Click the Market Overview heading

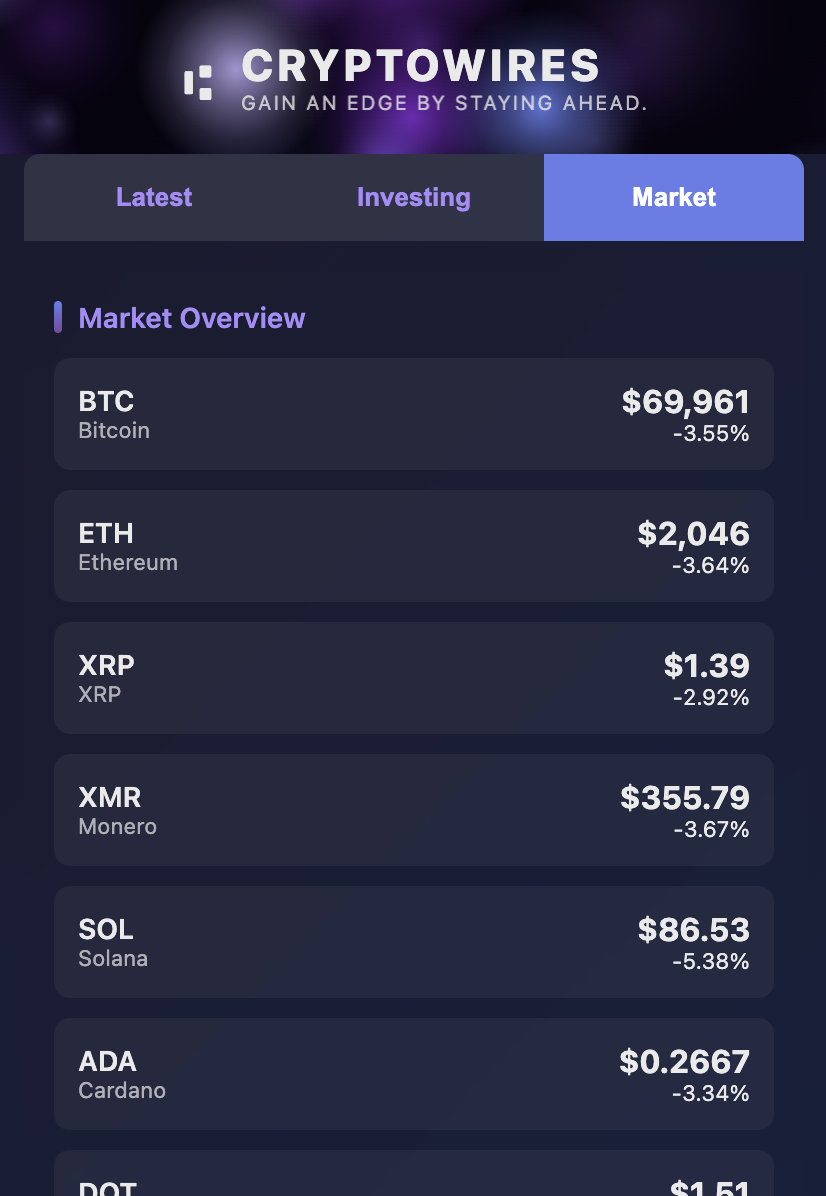[192, 318]
